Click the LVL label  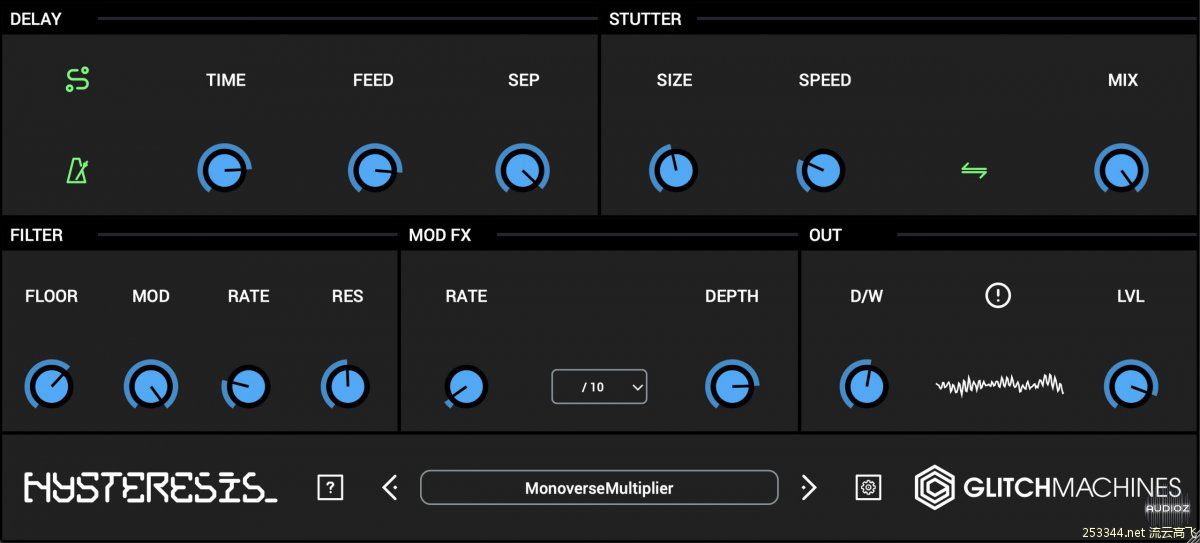(x=1131, y=296)
